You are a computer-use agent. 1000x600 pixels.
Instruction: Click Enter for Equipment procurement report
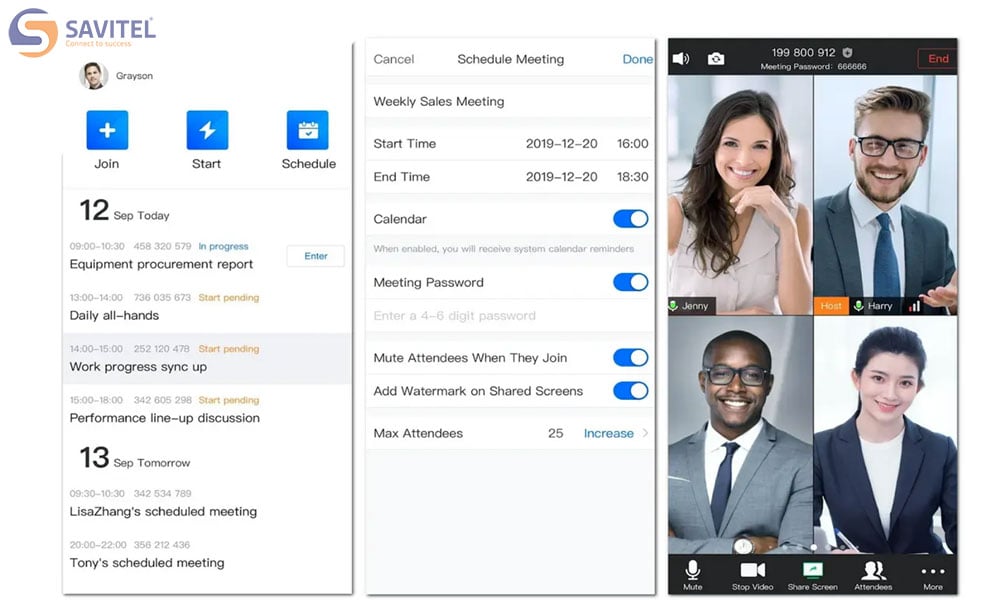click(x=315, y=256)
